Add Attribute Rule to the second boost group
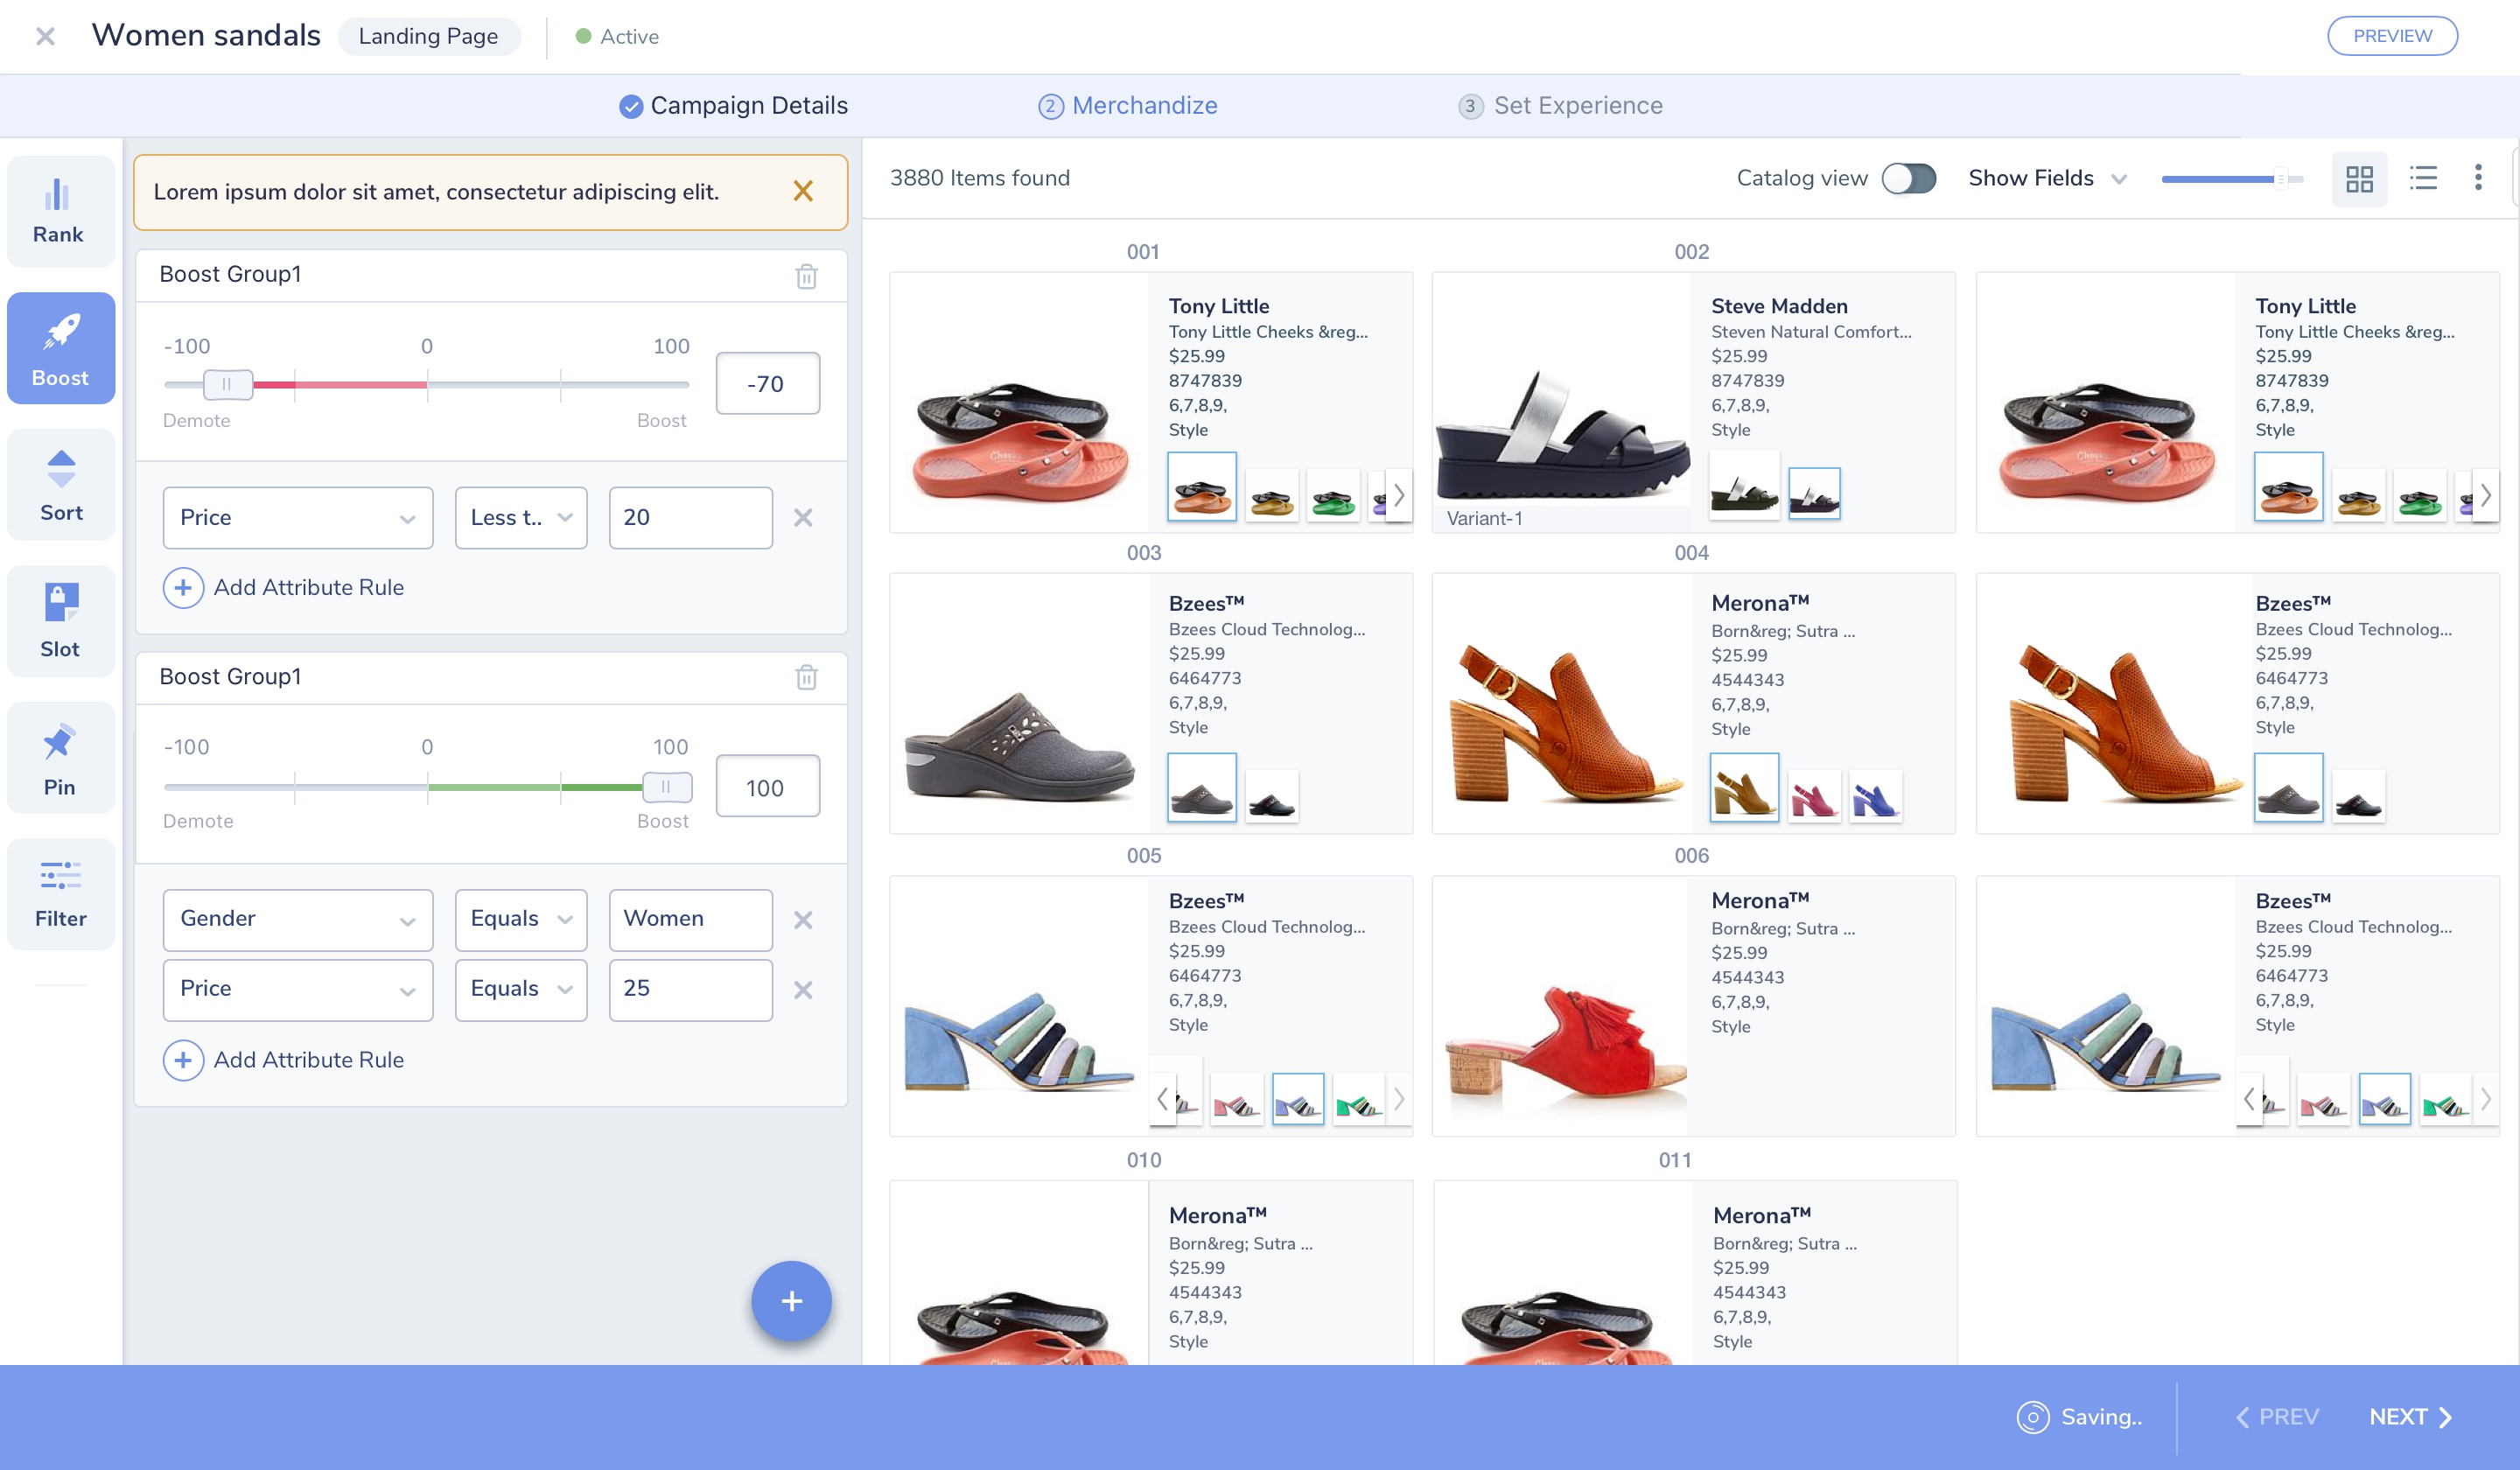The image size is (2520, 1470). click(x=284, y=1060)
